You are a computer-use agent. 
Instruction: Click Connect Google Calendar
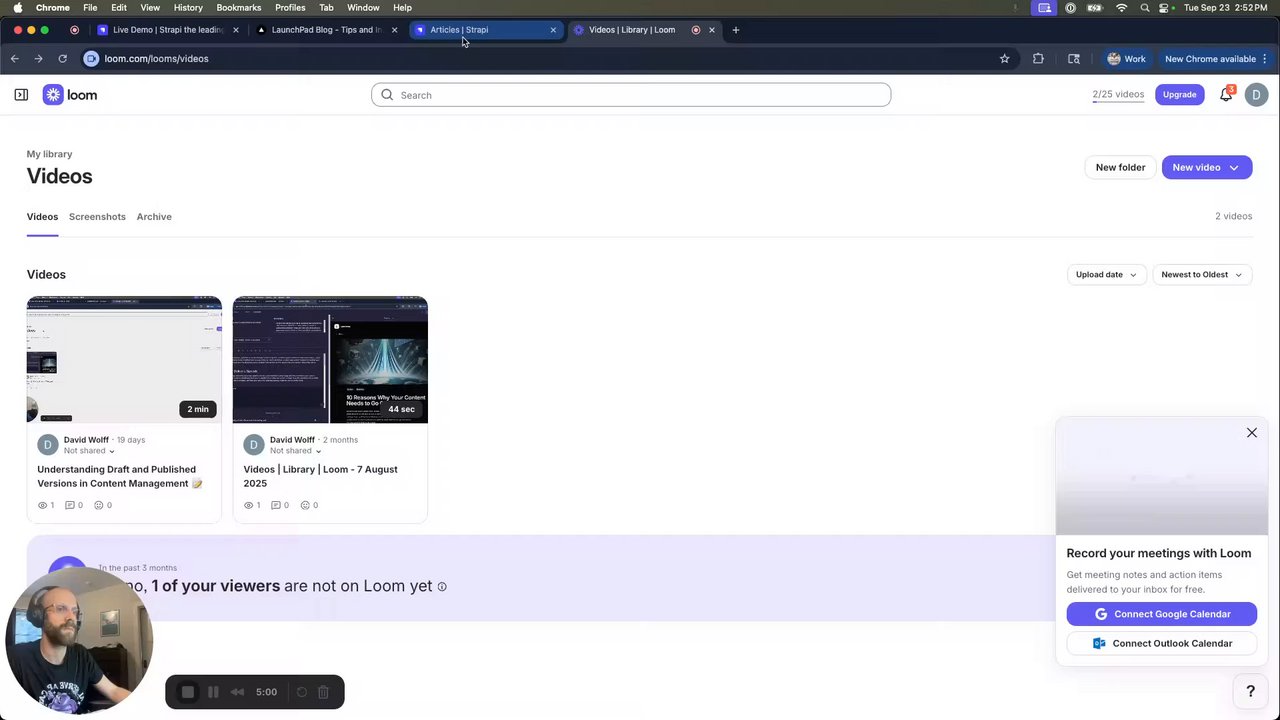pos(1161,614)
